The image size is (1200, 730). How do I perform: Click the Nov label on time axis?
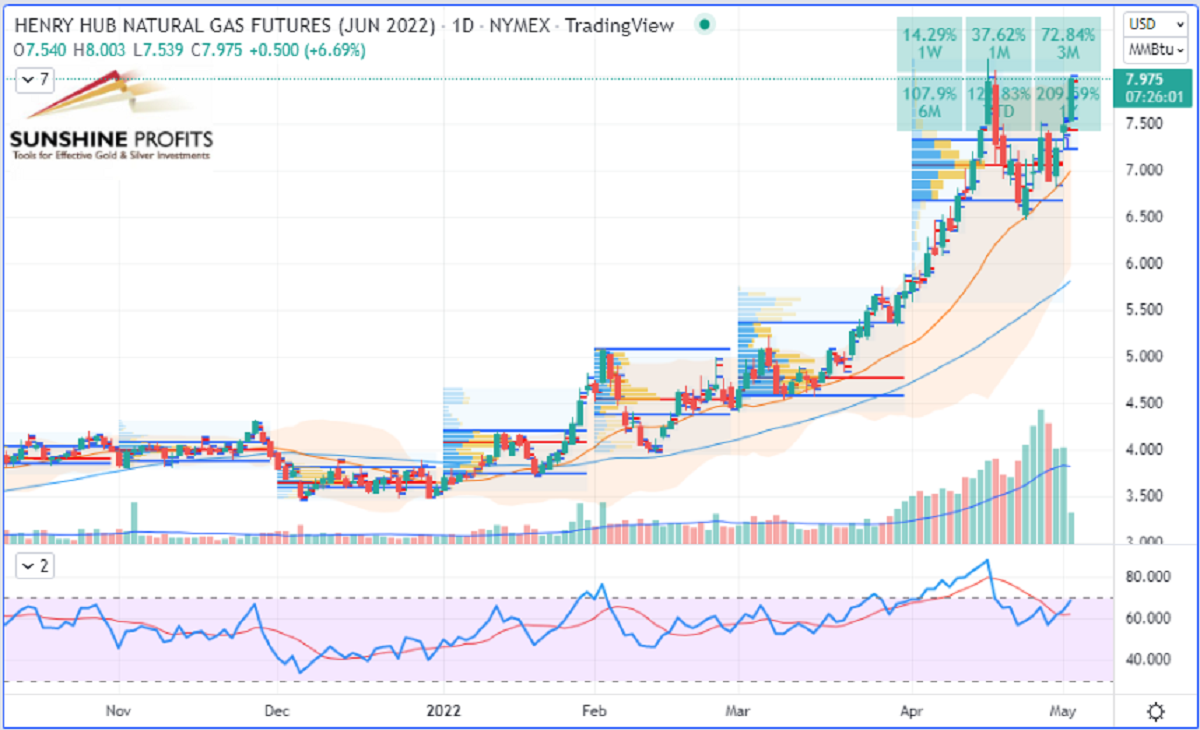pos(119,713)
